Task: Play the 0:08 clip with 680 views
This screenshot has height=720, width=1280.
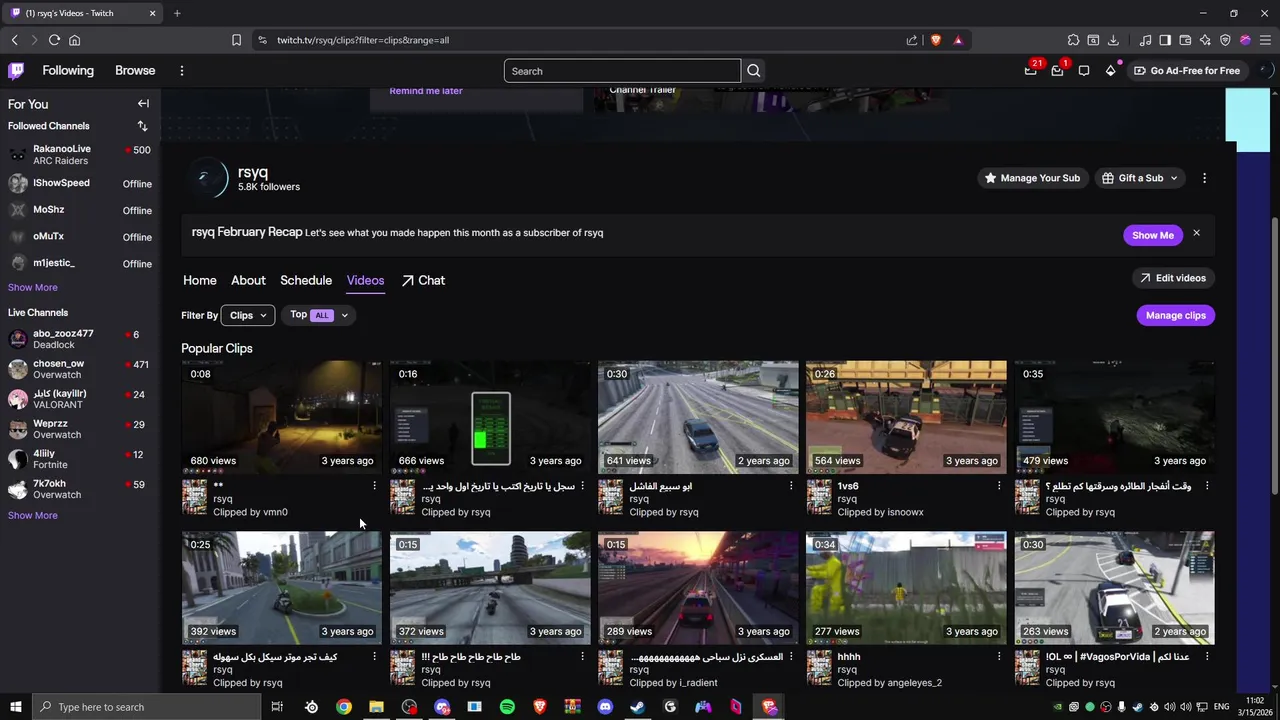Action: [x=281, y=417]
